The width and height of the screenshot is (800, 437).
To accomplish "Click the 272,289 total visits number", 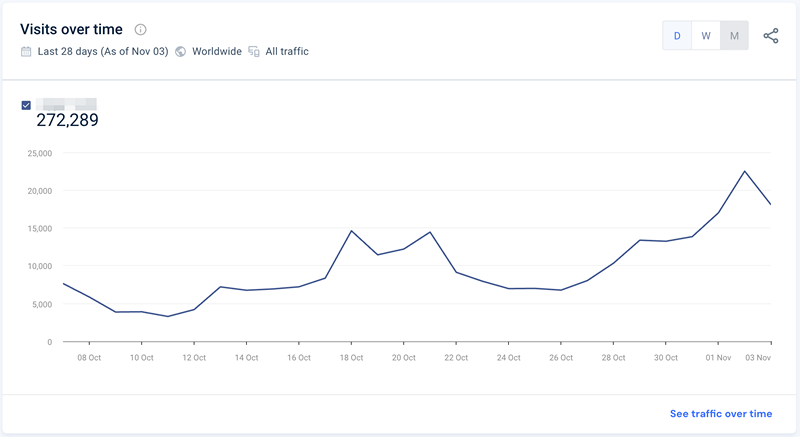I will tap(67, 121).
